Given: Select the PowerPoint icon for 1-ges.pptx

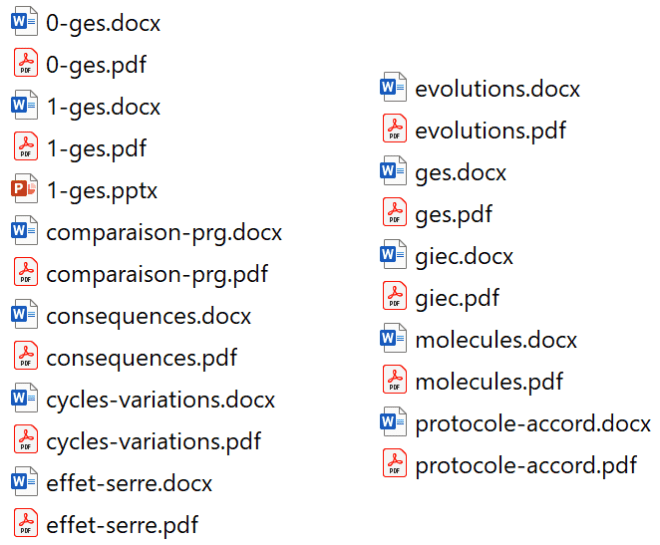Looking at the screenshot, I should coord(24,190).
